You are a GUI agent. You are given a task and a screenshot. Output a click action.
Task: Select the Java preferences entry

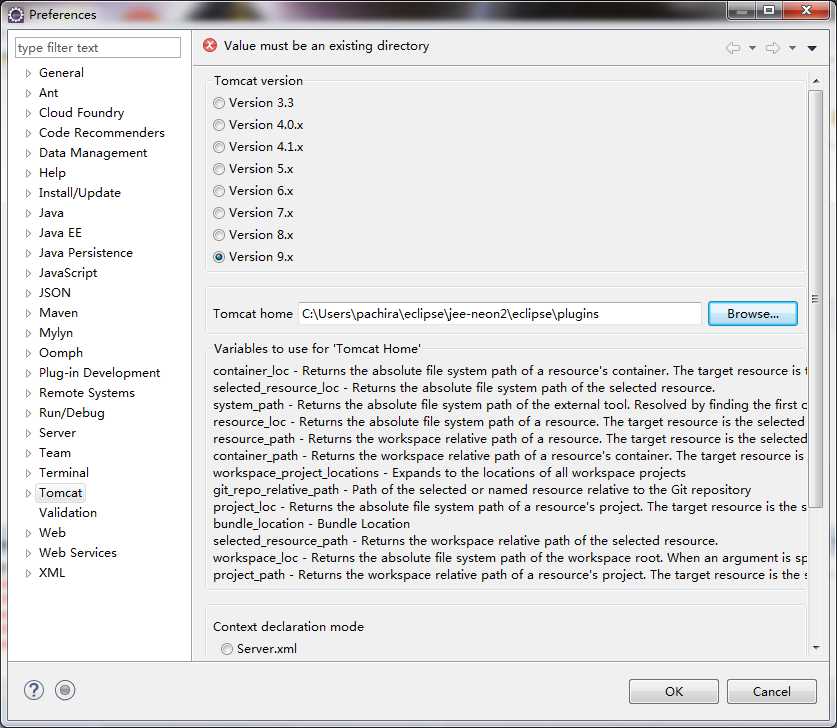(51, 212)
